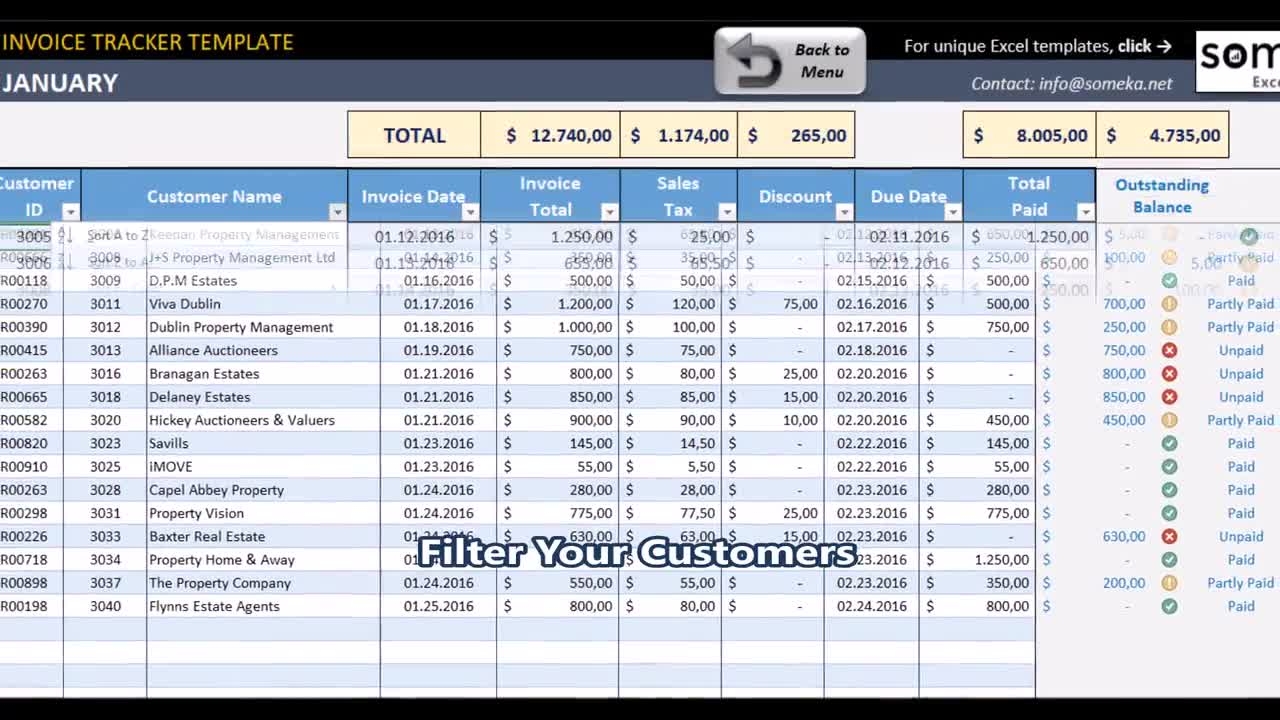Click the Partly Paid icon for The Property Company
This screenshot has height=720, width=1280.
1169,582
